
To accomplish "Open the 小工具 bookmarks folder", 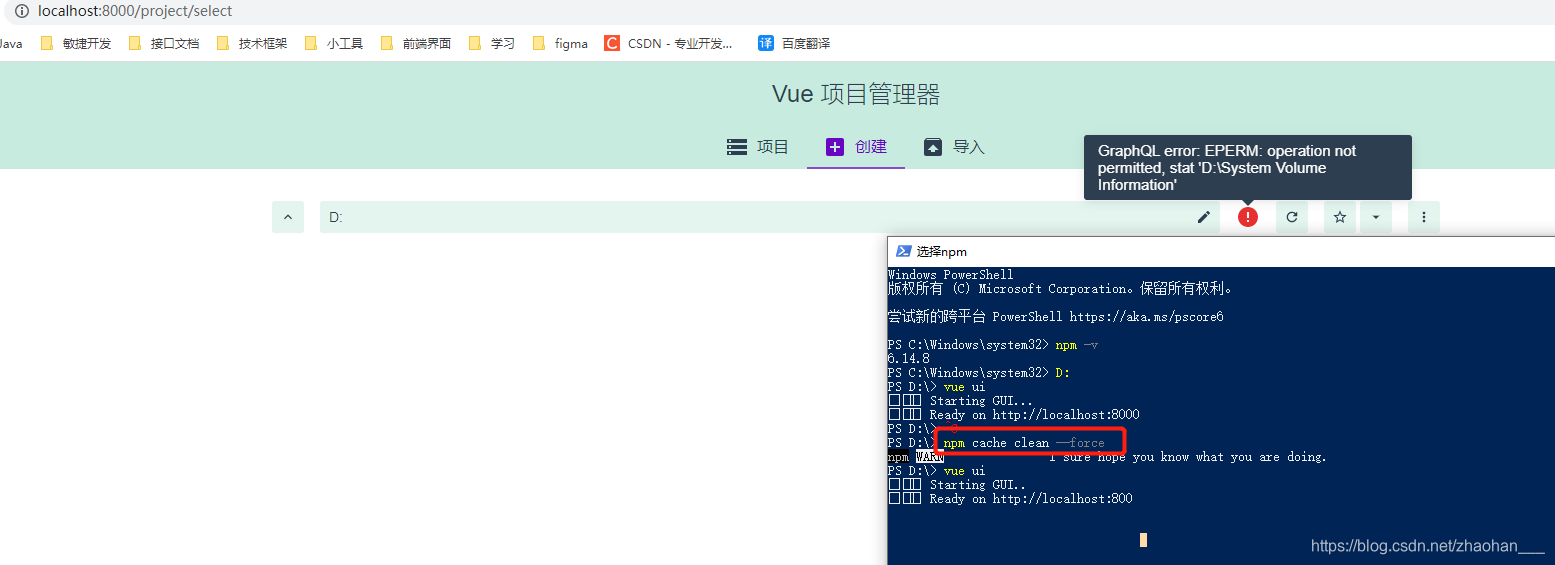I will (334, 43).
